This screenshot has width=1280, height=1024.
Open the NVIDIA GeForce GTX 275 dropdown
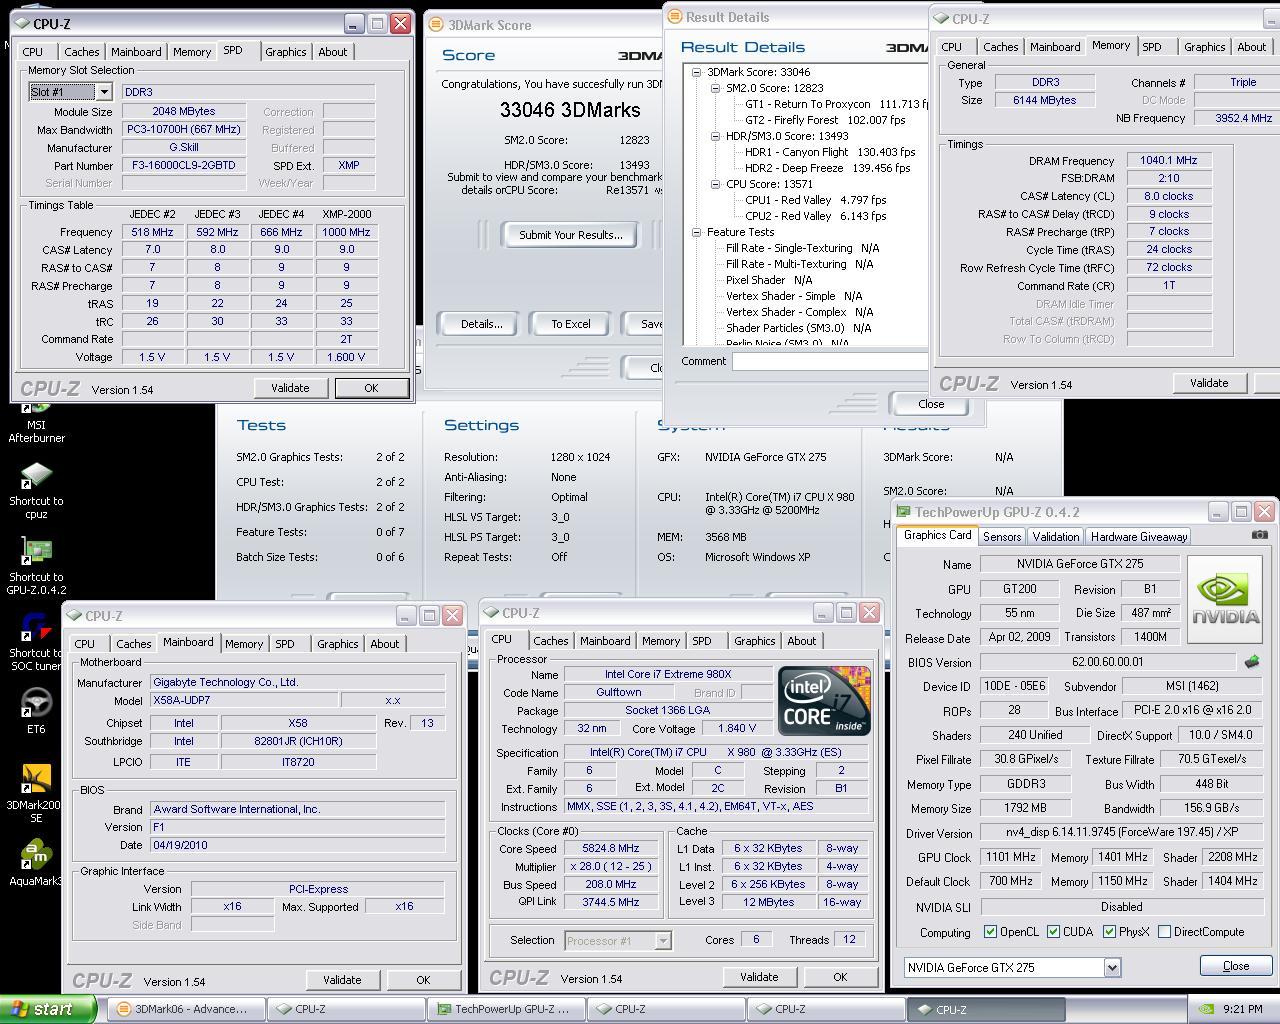1112,967
